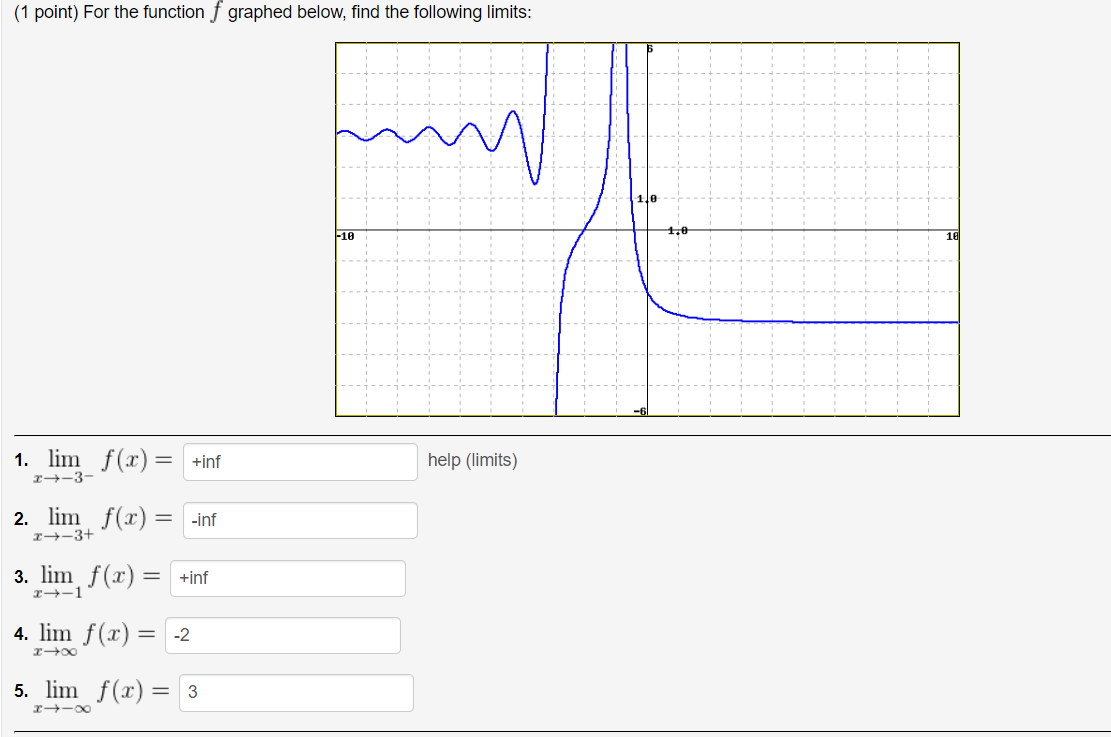Select the -inf answer box for limit 2

(x=299, y=520)
